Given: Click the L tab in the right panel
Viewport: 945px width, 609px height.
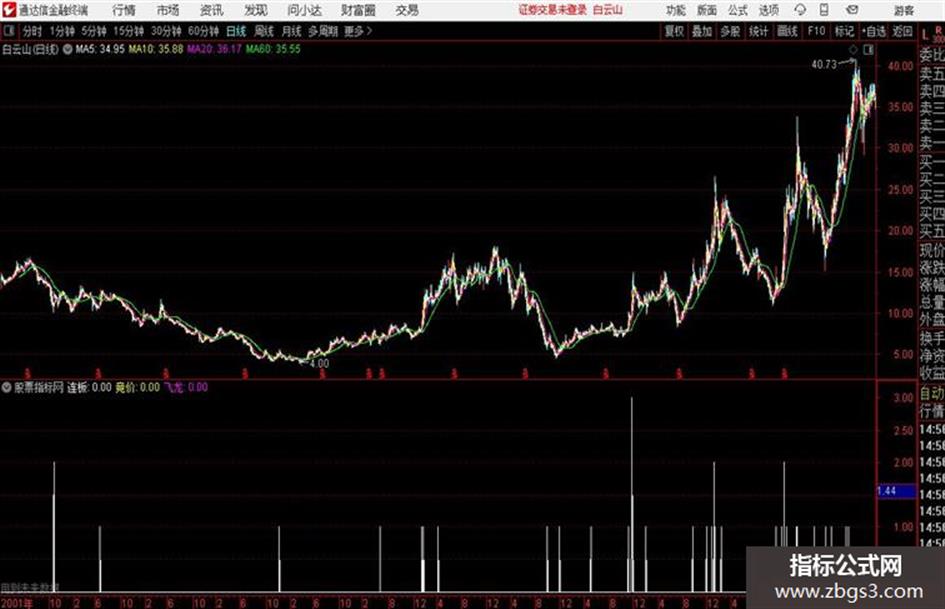Looking at the screenshot, I should pyautogui.click(x=926, y=36).
